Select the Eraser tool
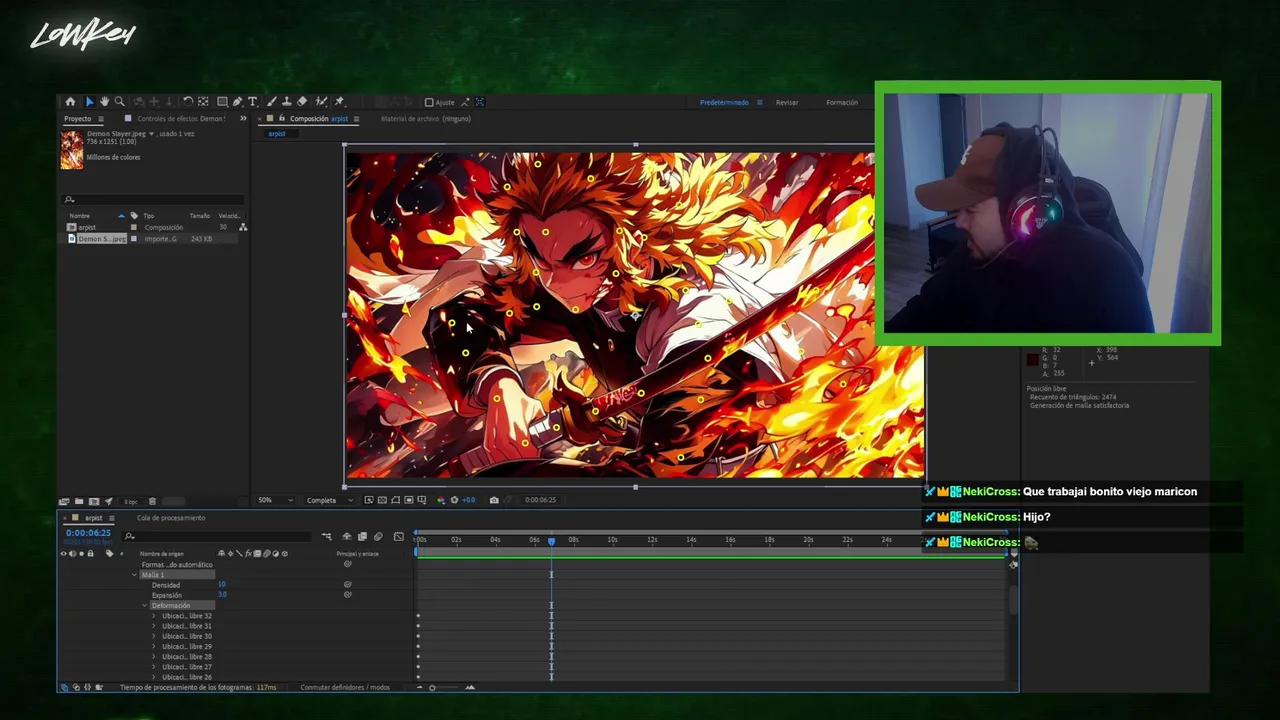The image size is (1280, 720). pos(302,101)
